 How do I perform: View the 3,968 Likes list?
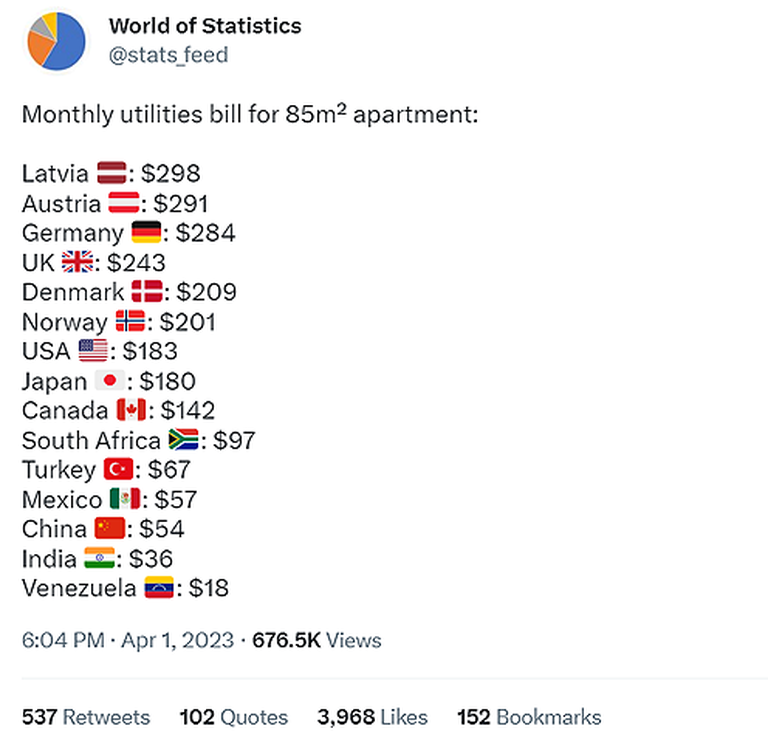(x=372, y=717)
